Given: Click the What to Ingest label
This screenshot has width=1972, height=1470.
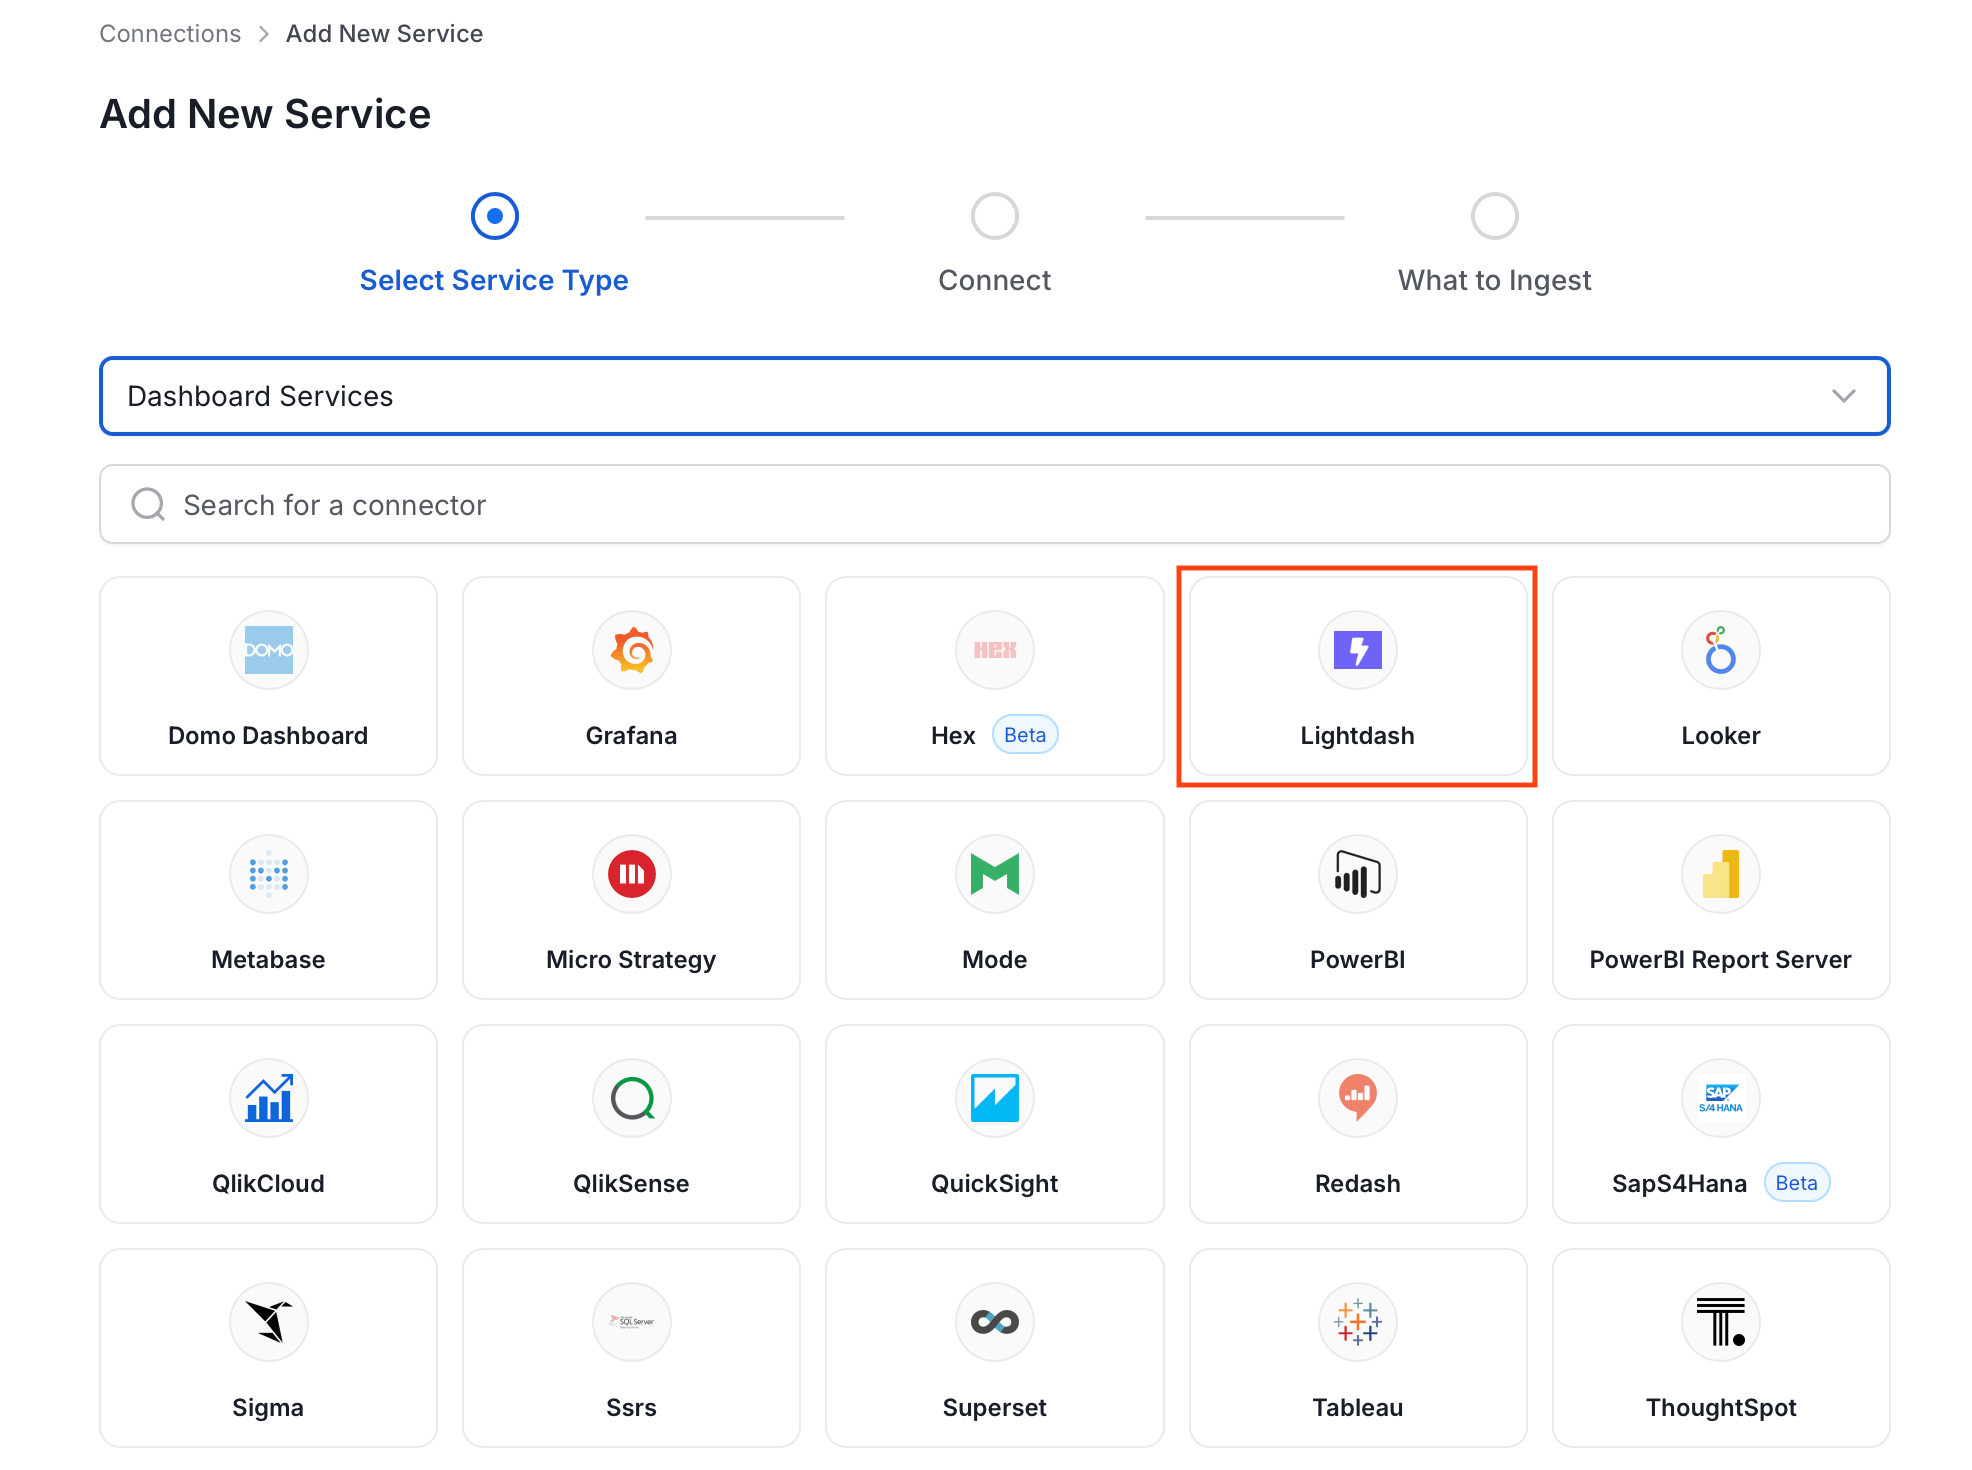Looking at the screenshot, I should [1495, 280].
